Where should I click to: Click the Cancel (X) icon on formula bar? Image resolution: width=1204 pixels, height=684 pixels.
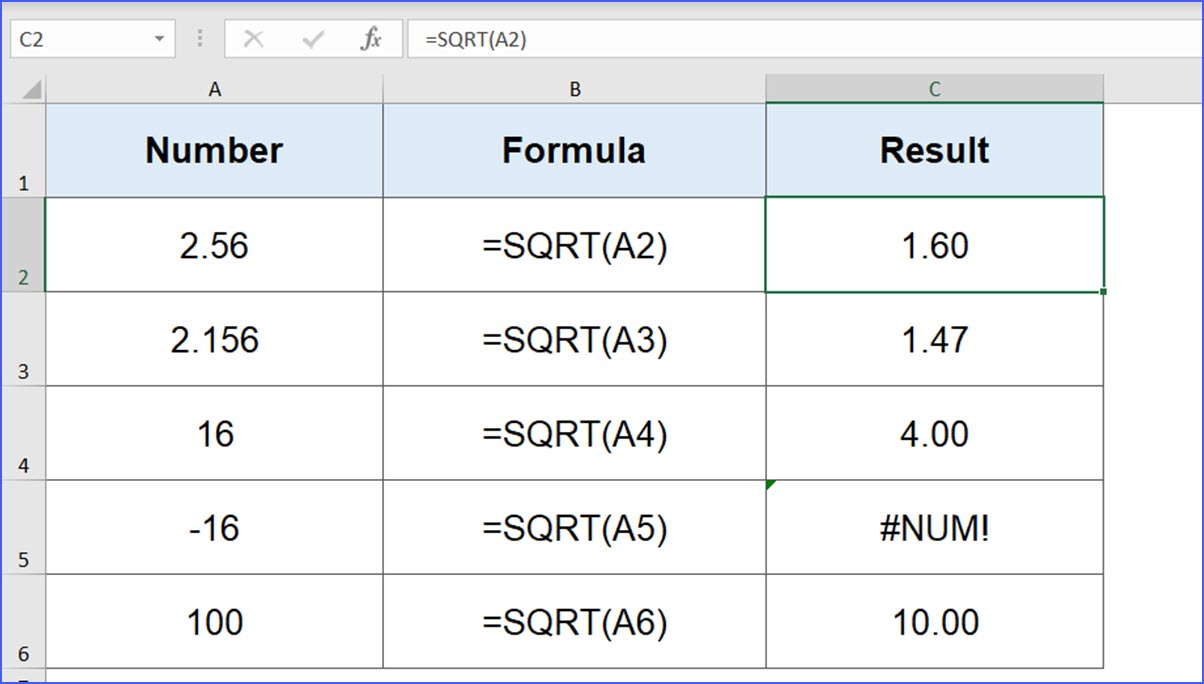coord(254,39)
